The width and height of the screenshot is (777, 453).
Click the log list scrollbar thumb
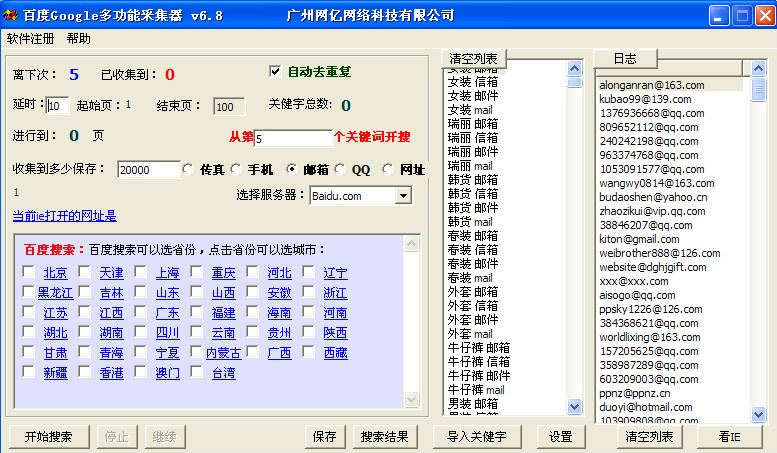pyautogui.click(x=758, y=89)
